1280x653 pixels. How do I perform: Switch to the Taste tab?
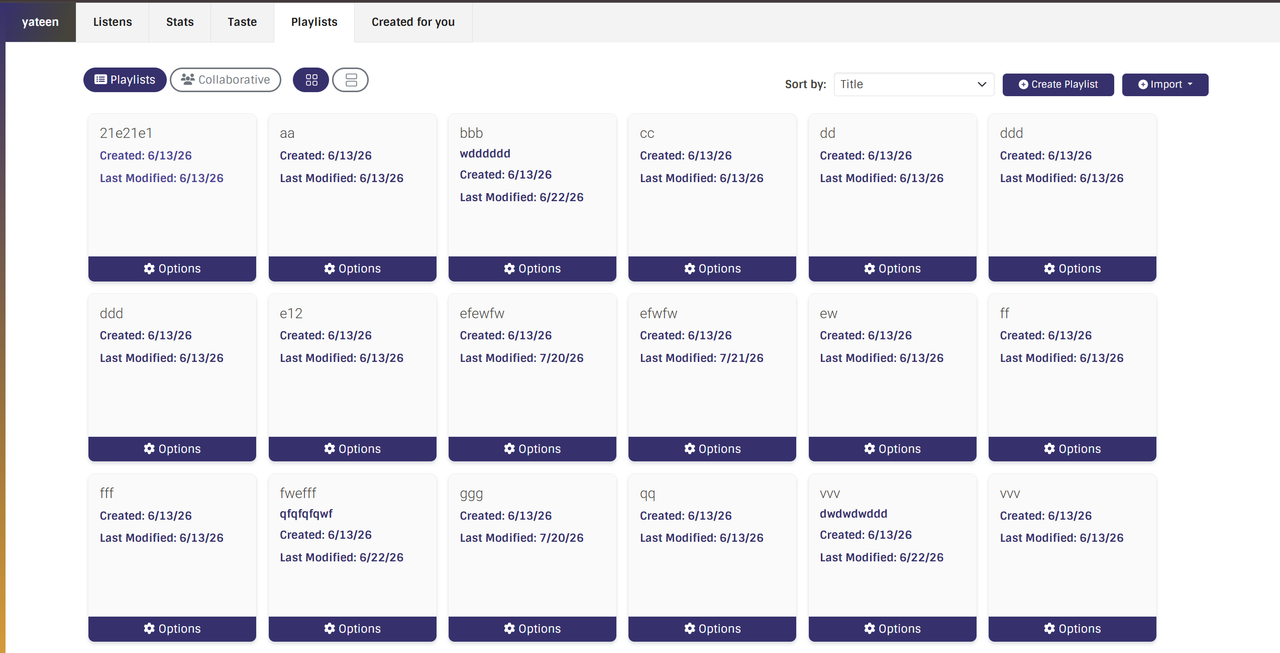click(242, 22)
